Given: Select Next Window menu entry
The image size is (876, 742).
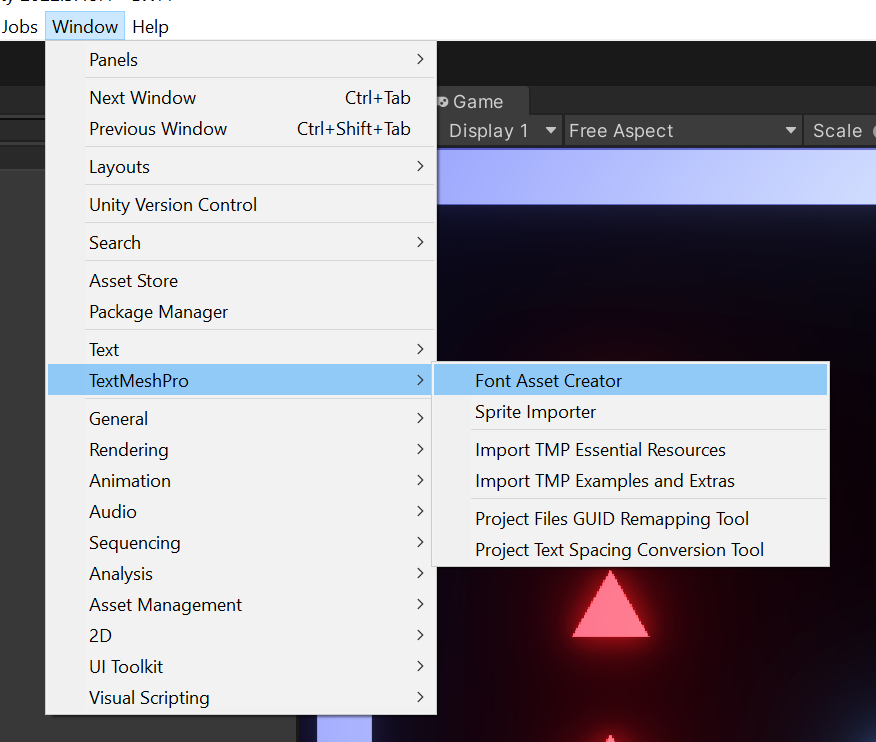Looking at the screenshot, I should click(240, 98).
